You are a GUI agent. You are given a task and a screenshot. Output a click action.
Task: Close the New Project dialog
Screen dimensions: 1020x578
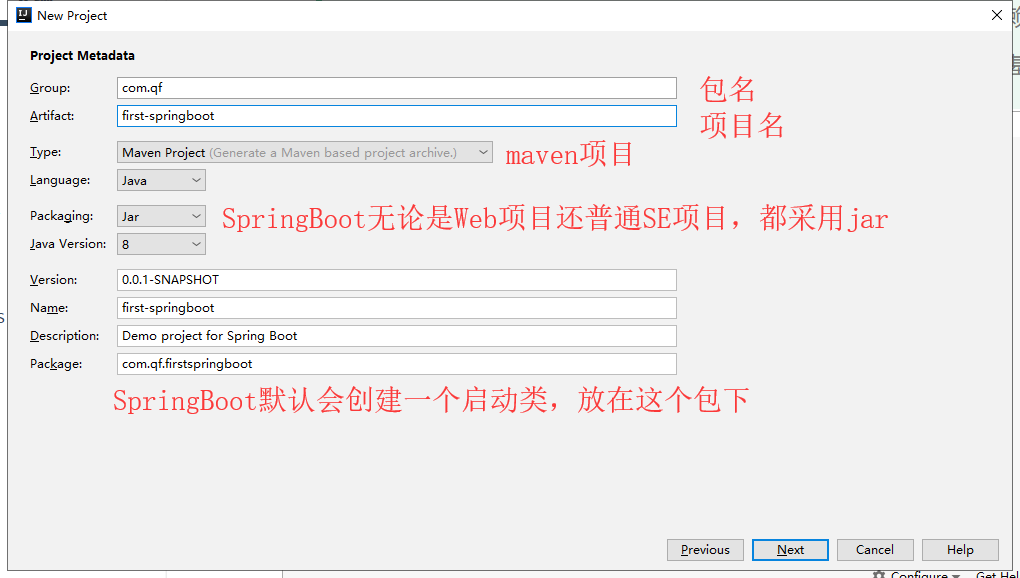coord(997,15)
